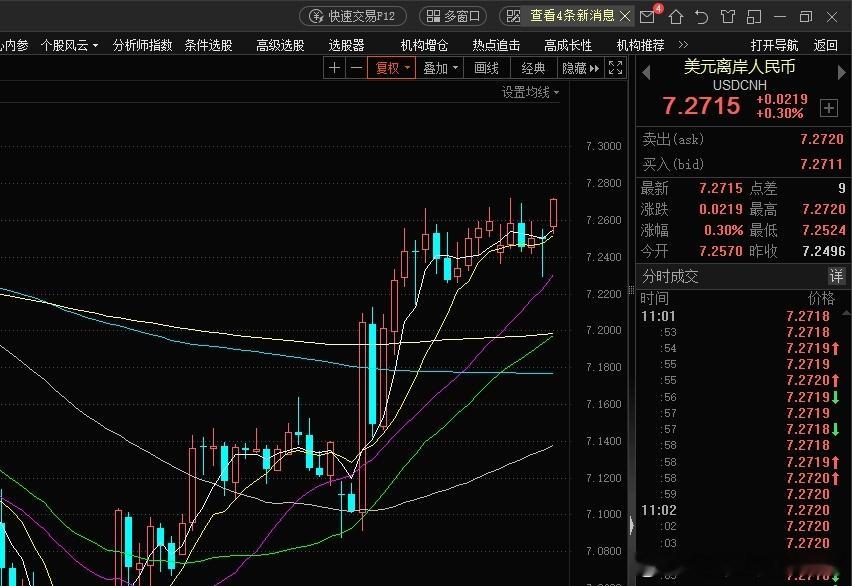The image size is (852, 586).
Task: Toggle fullscreen chart icon
Action: coord(615,68)
